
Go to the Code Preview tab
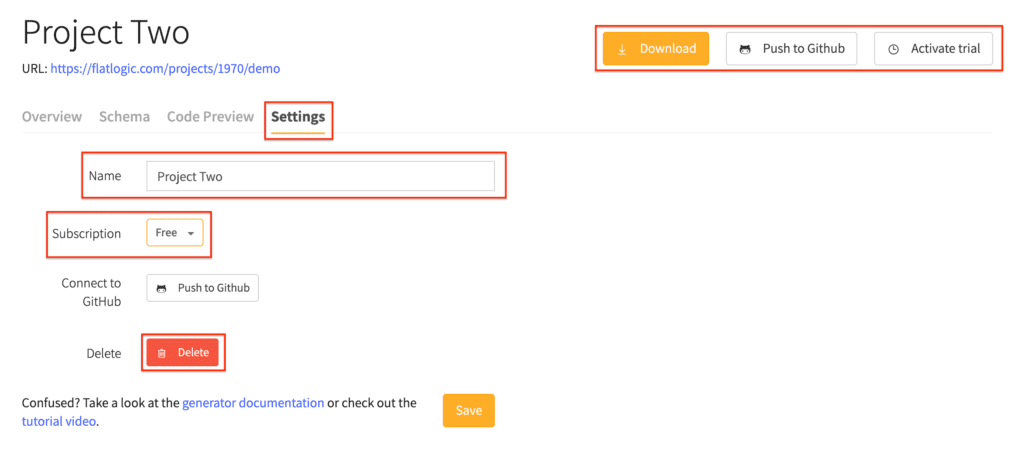point(210,117)
